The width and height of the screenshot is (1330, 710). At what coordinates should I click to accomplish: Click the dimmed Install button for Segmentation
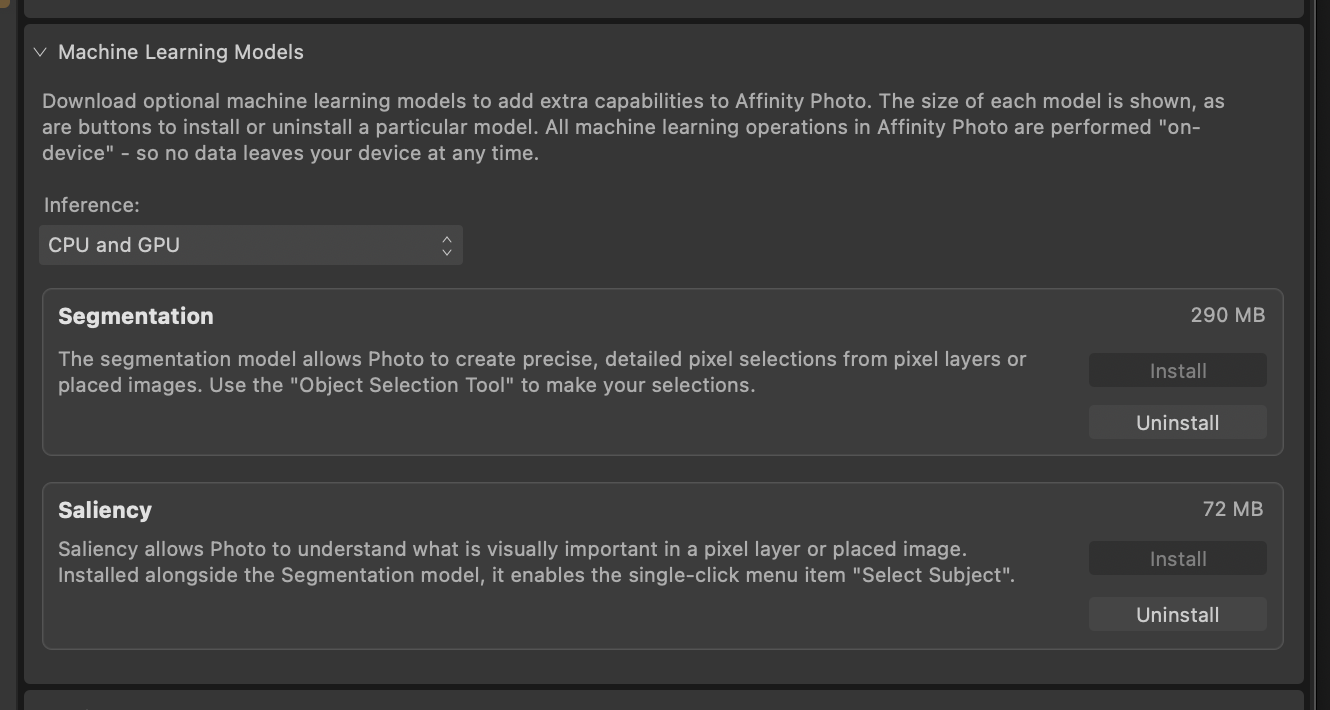click(x=1178, y=370)
